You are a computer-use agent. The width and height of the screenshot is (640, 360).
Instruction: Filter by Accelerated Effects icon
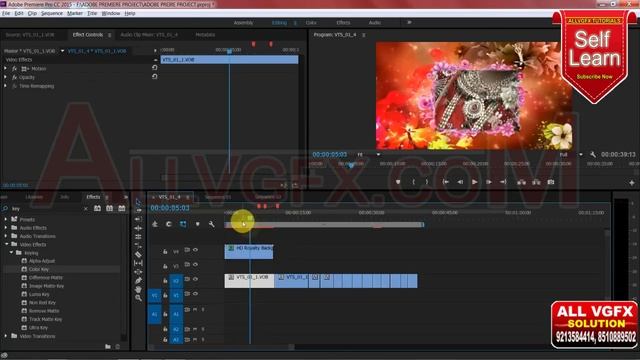[97, 208]
